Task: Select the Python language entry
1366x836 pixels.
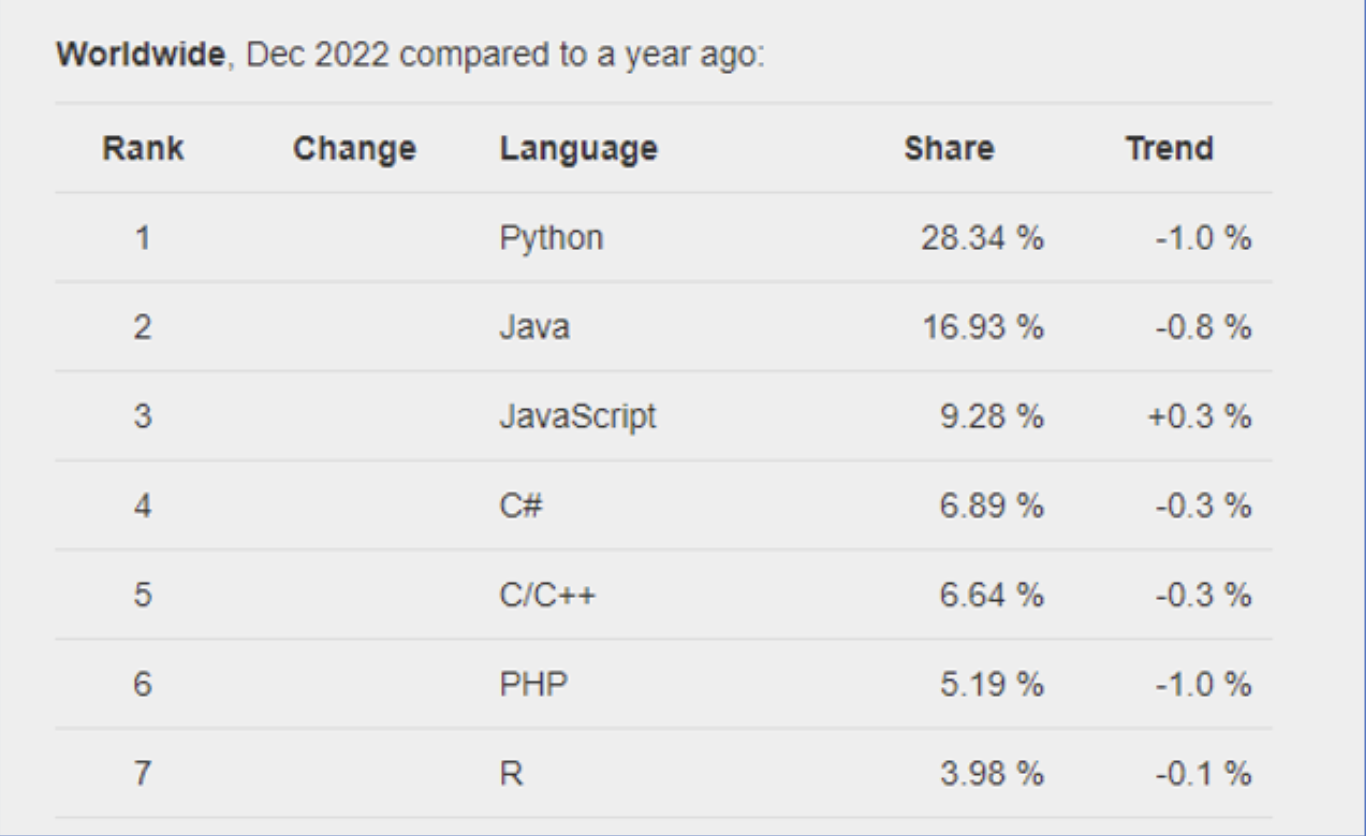Action: pyautogui.click(x=551, y=239)
